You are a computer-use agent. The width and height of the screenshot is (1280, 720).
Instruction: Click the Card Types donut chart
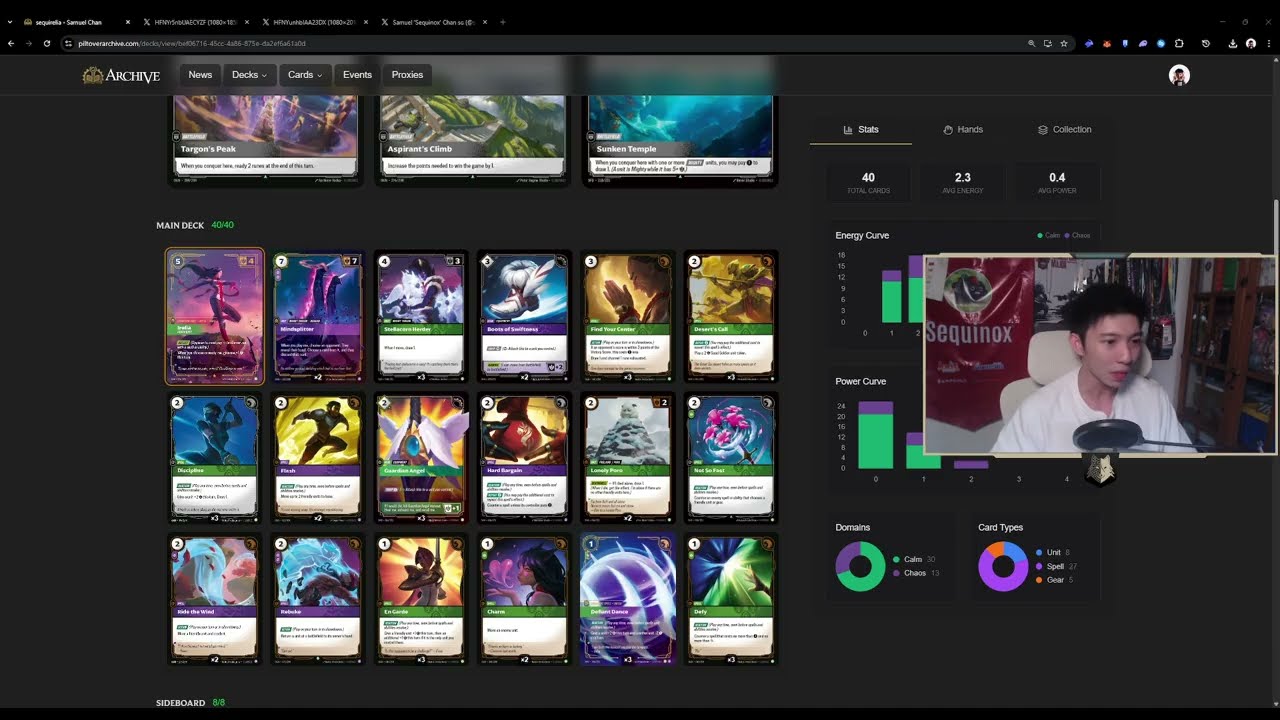1003,566
